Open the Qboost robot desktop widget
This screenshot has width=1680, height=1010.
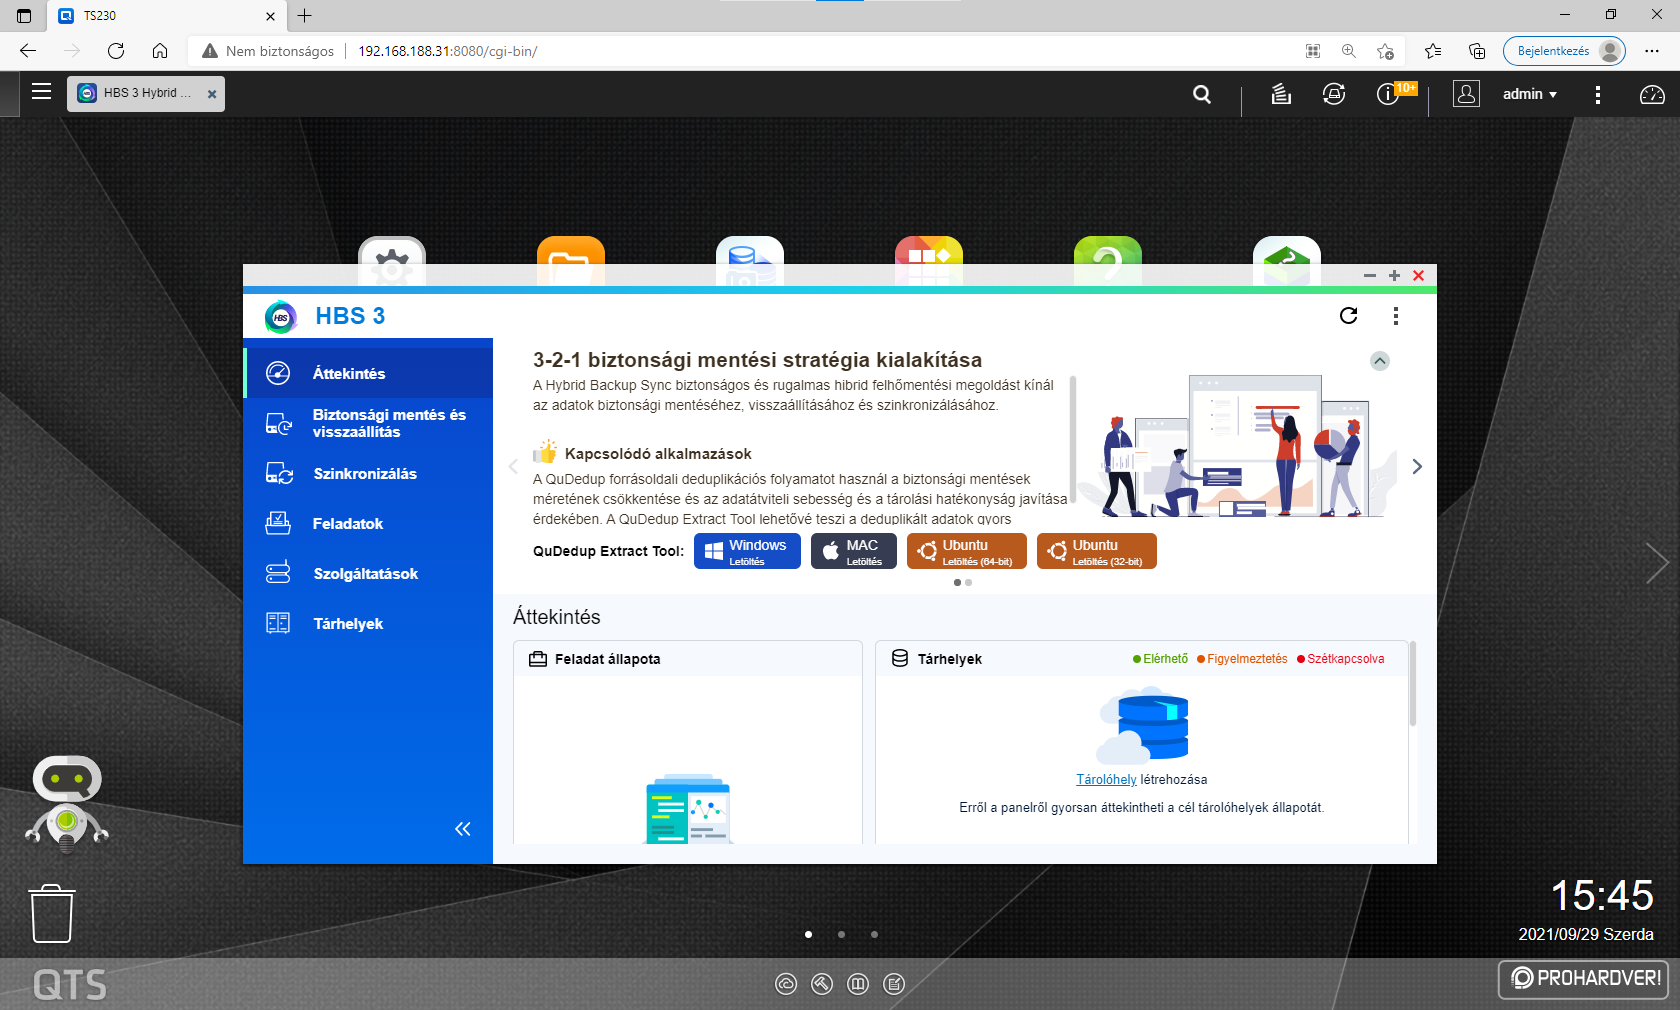coord(67,804)
